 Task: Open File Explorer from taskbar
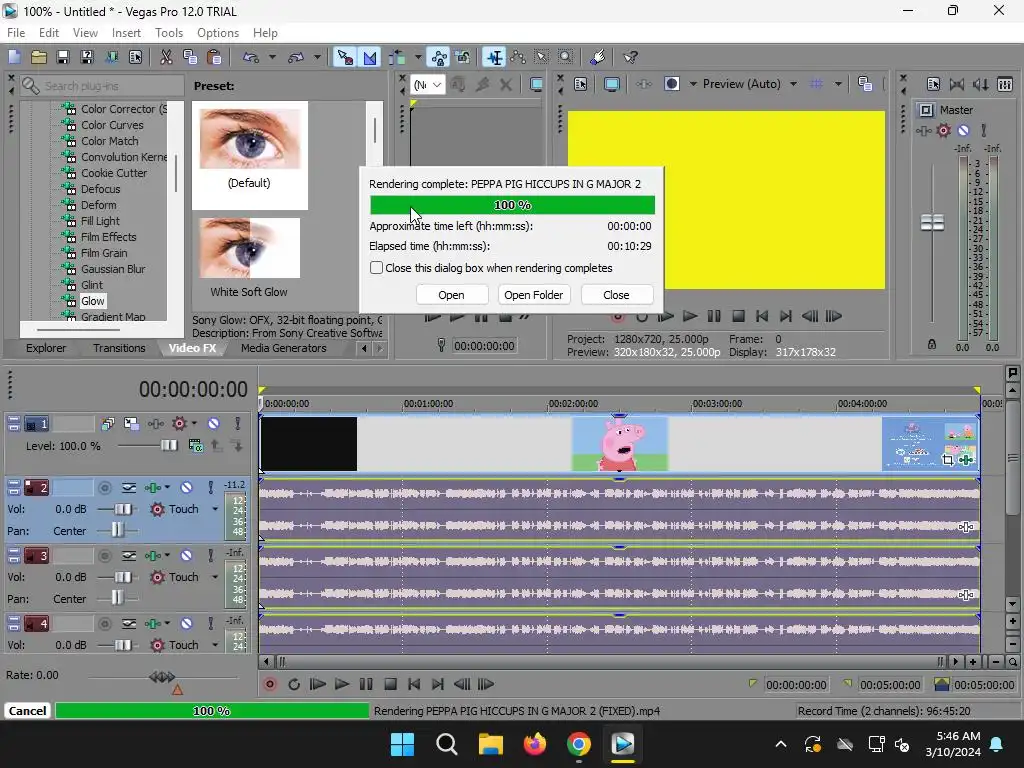coord(490,744)
